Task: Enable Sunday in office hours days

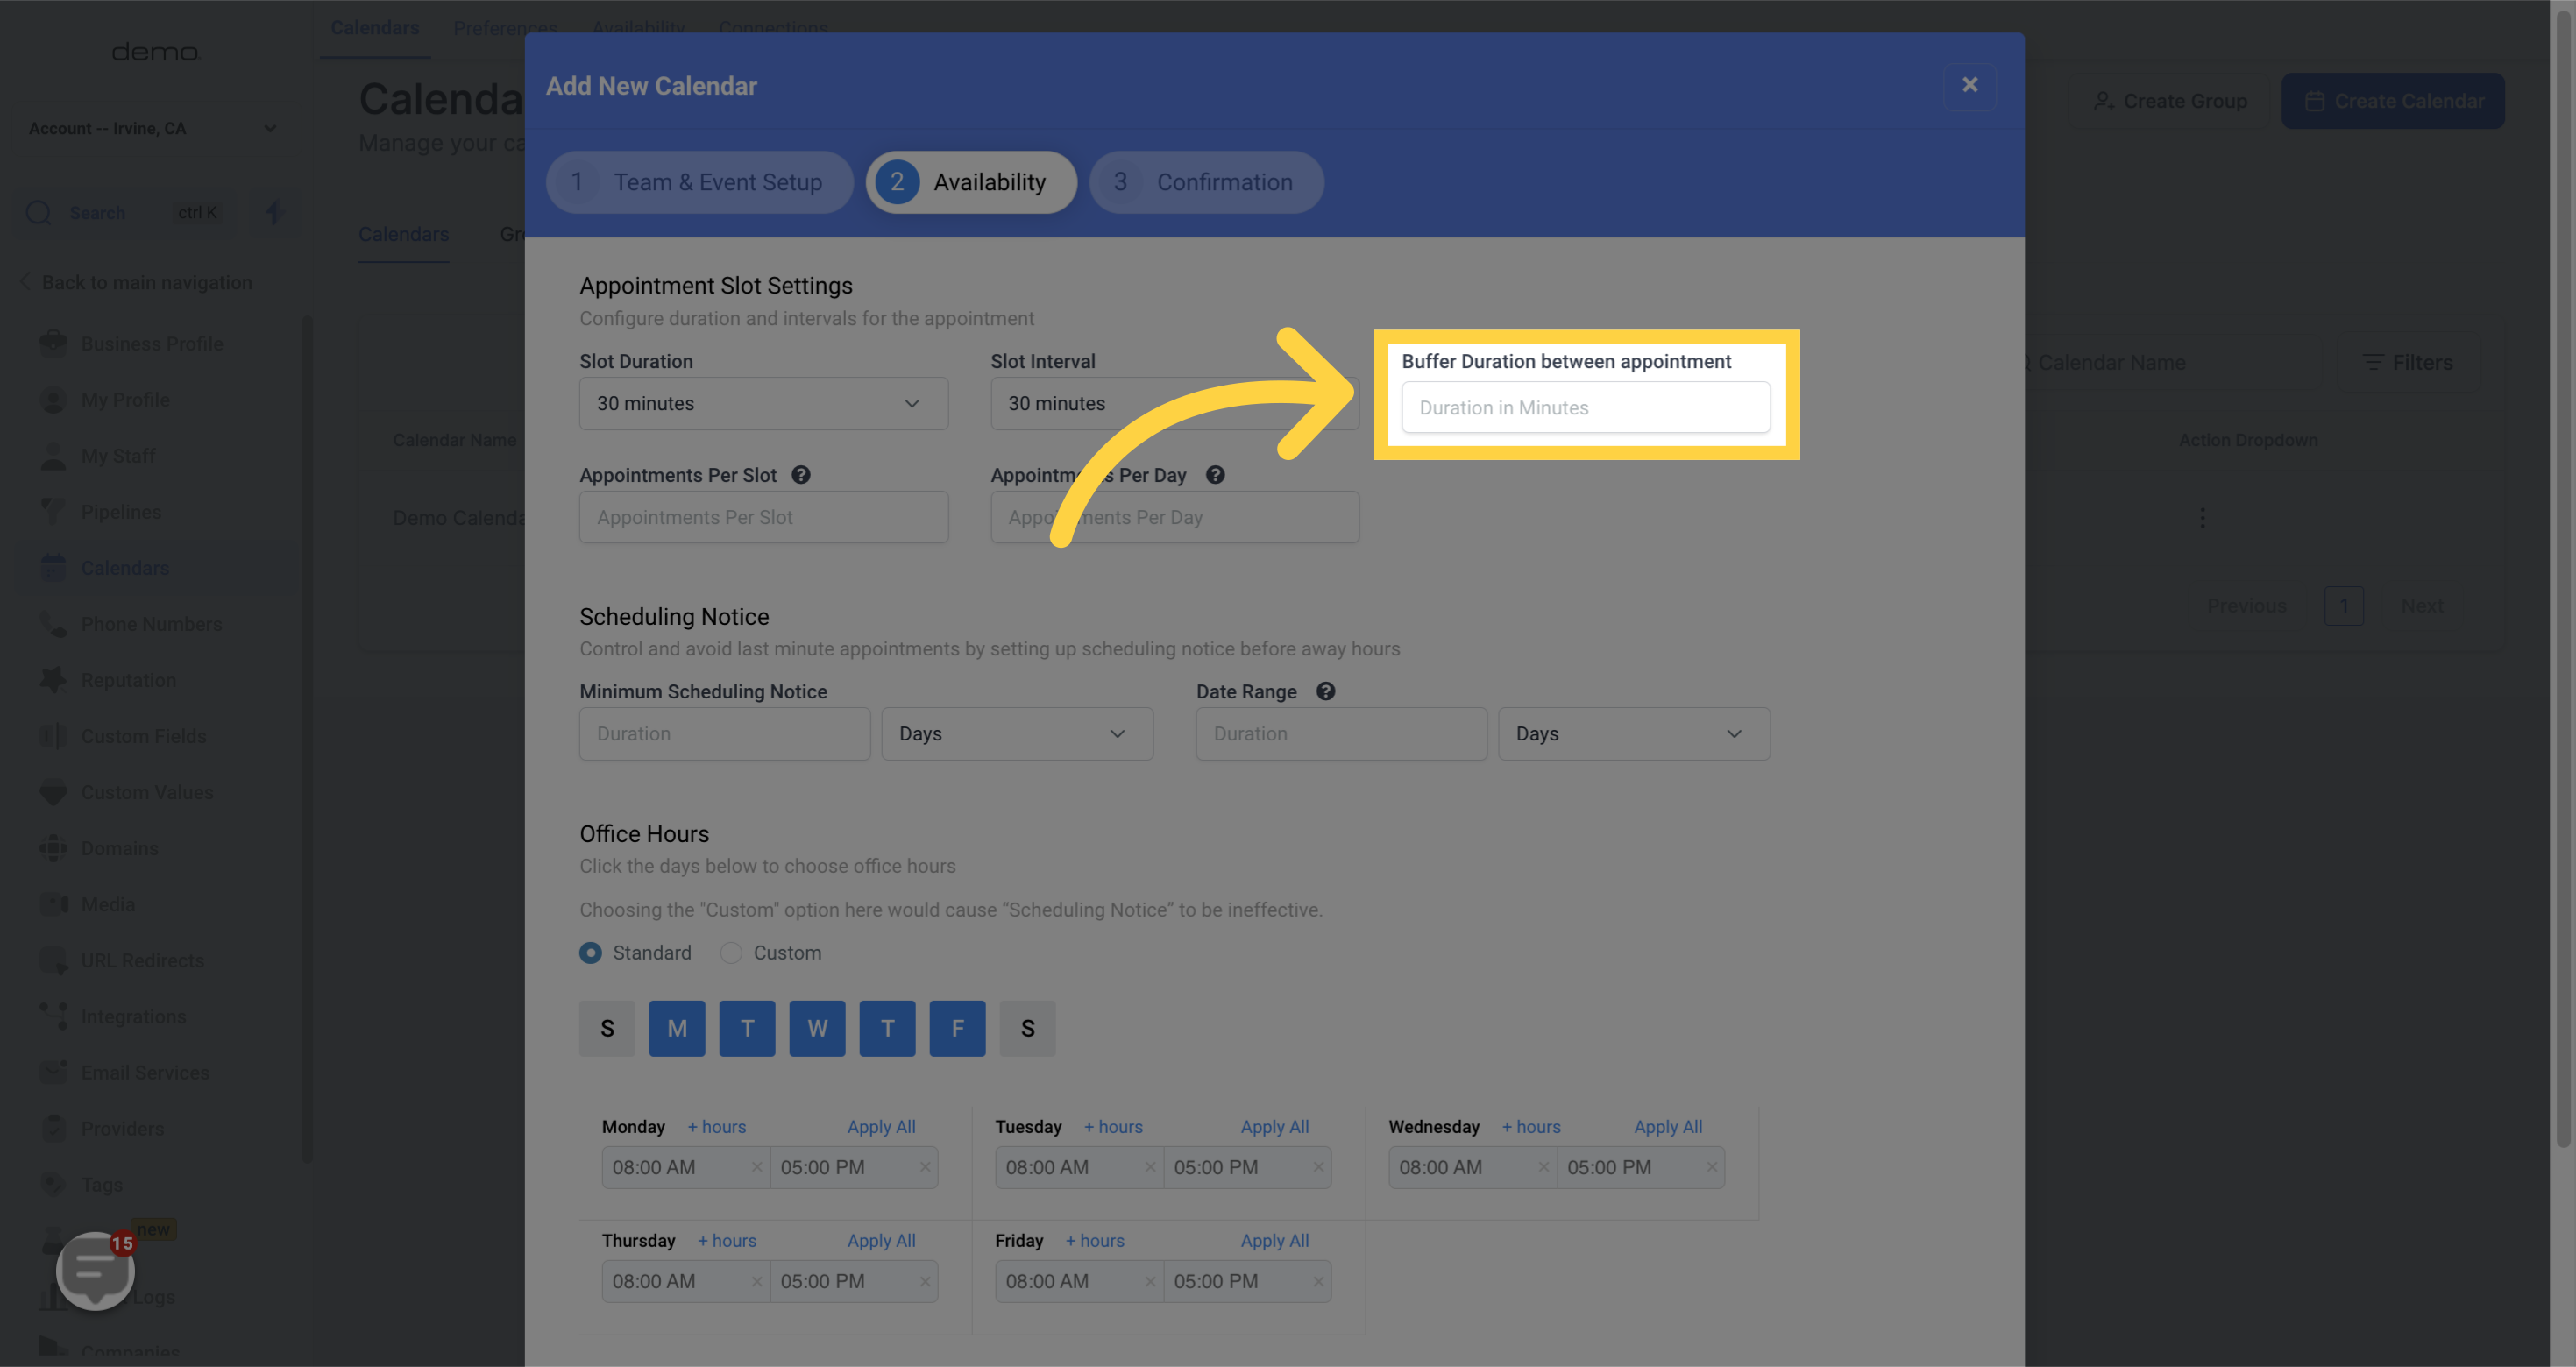Action: pos(607,1028)
